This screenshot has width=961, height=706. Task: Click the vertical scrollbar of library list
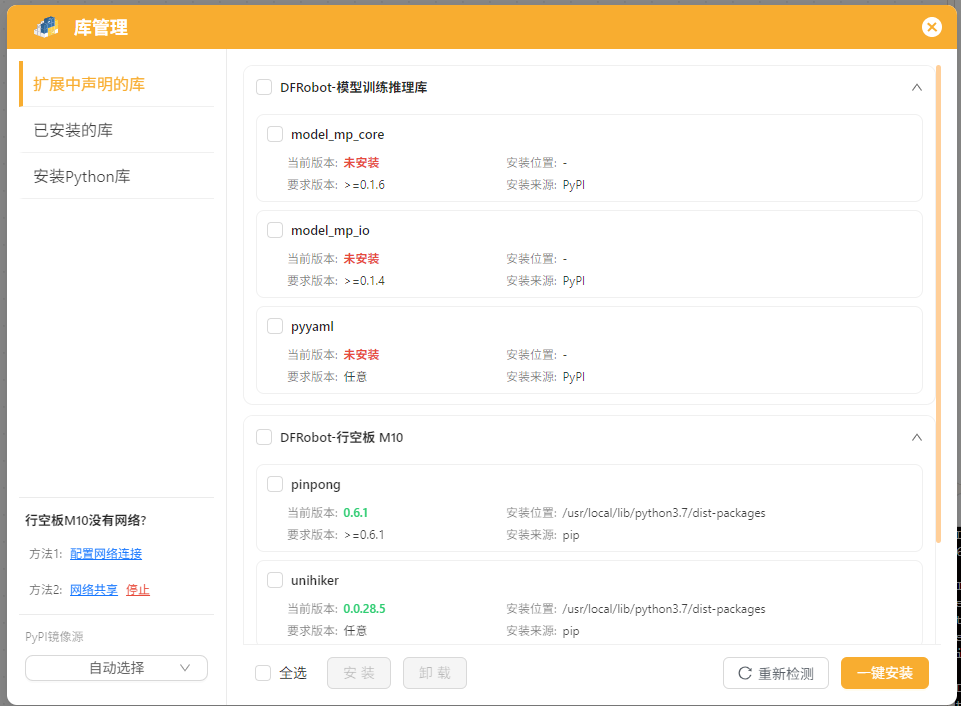click(x=938, y=303)
